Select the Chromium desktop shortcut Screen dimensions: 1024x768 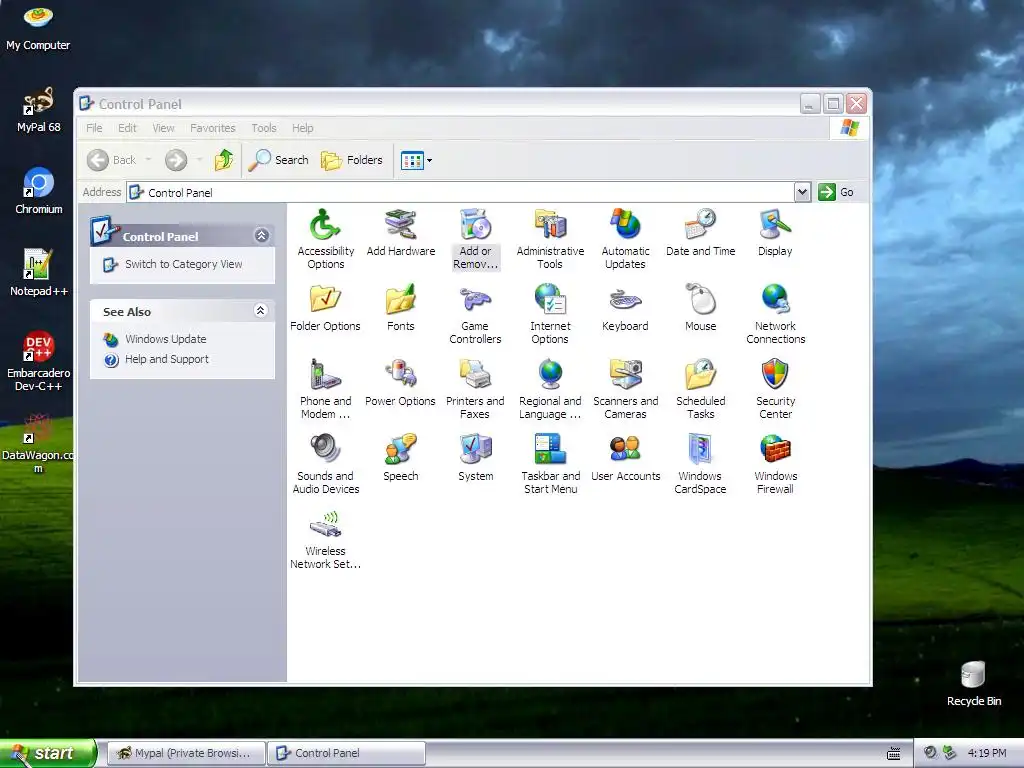(38, 191)
